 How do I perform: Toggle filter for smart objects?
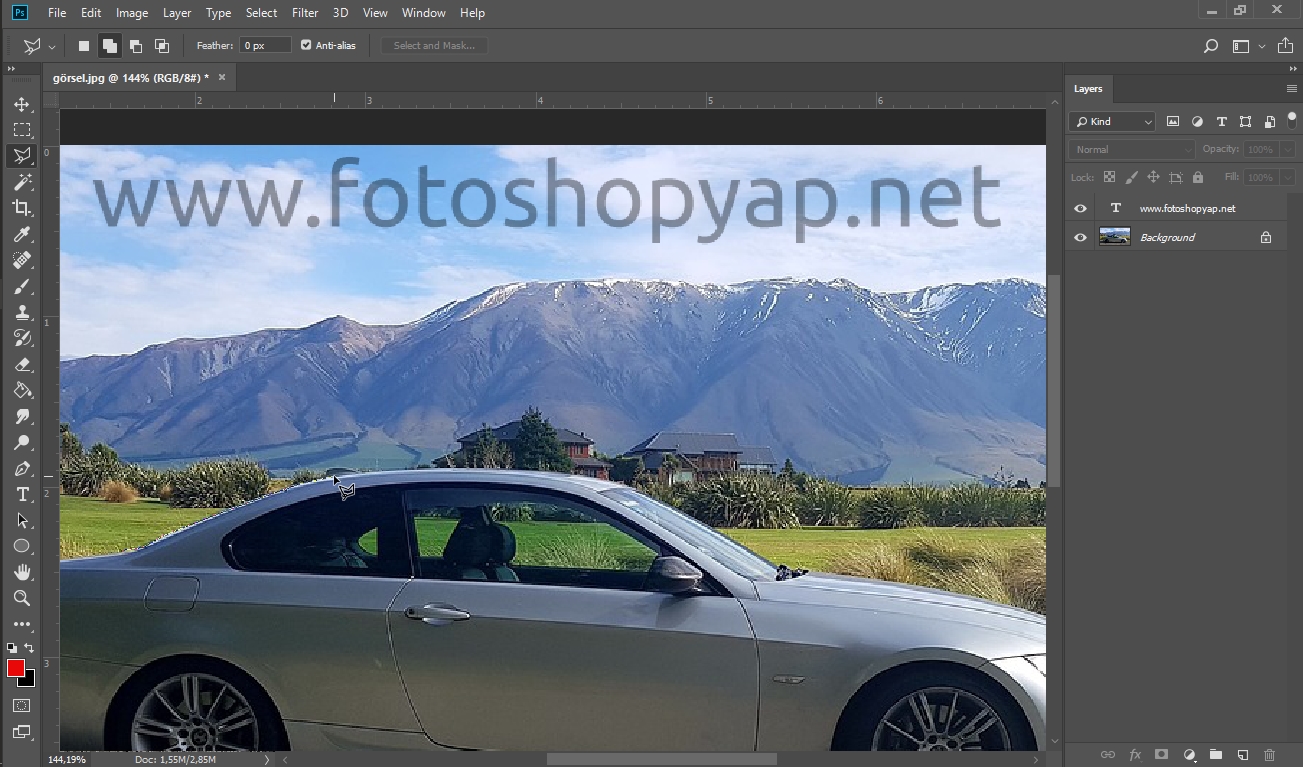pos(1269,121)
